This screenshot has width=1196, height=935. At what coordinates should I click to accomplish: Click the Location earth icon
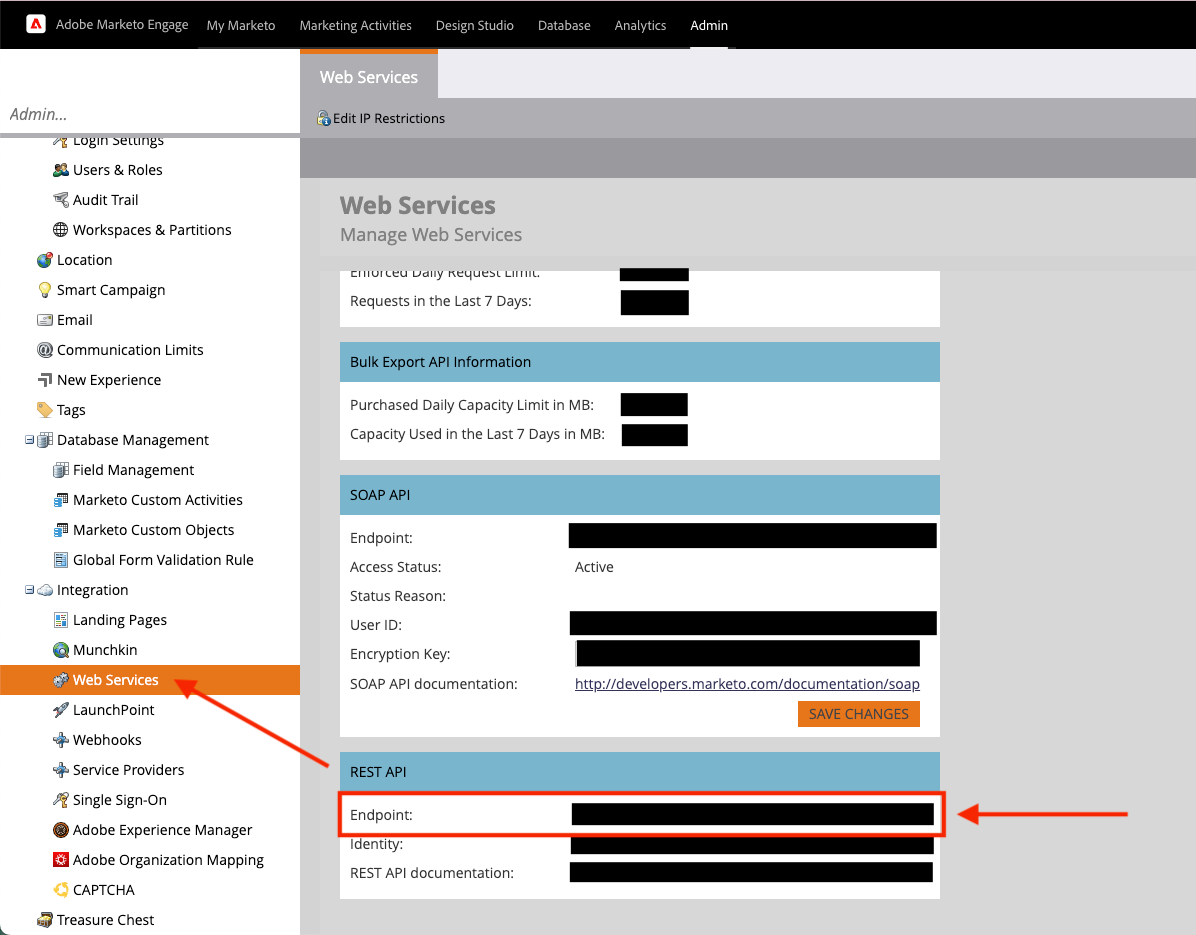pyautogui.click(x=45, y=260)
